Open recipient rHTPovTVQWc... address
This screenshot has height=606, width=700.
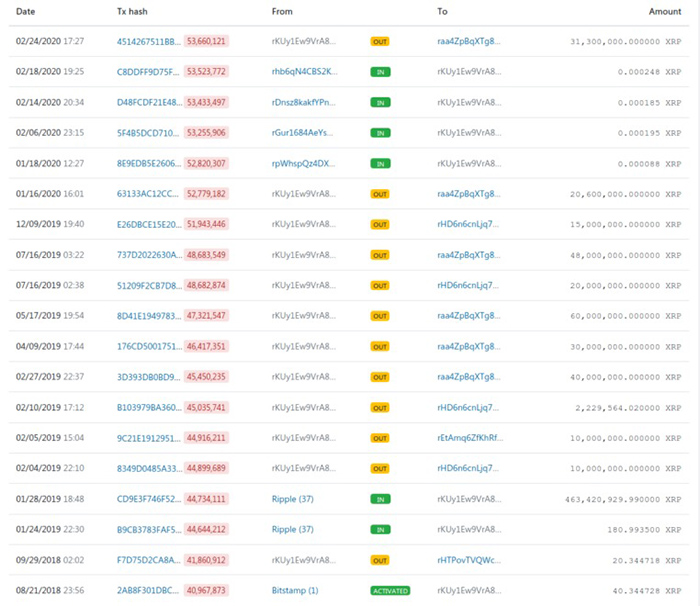pyautogui.click(x=469, y=560)
